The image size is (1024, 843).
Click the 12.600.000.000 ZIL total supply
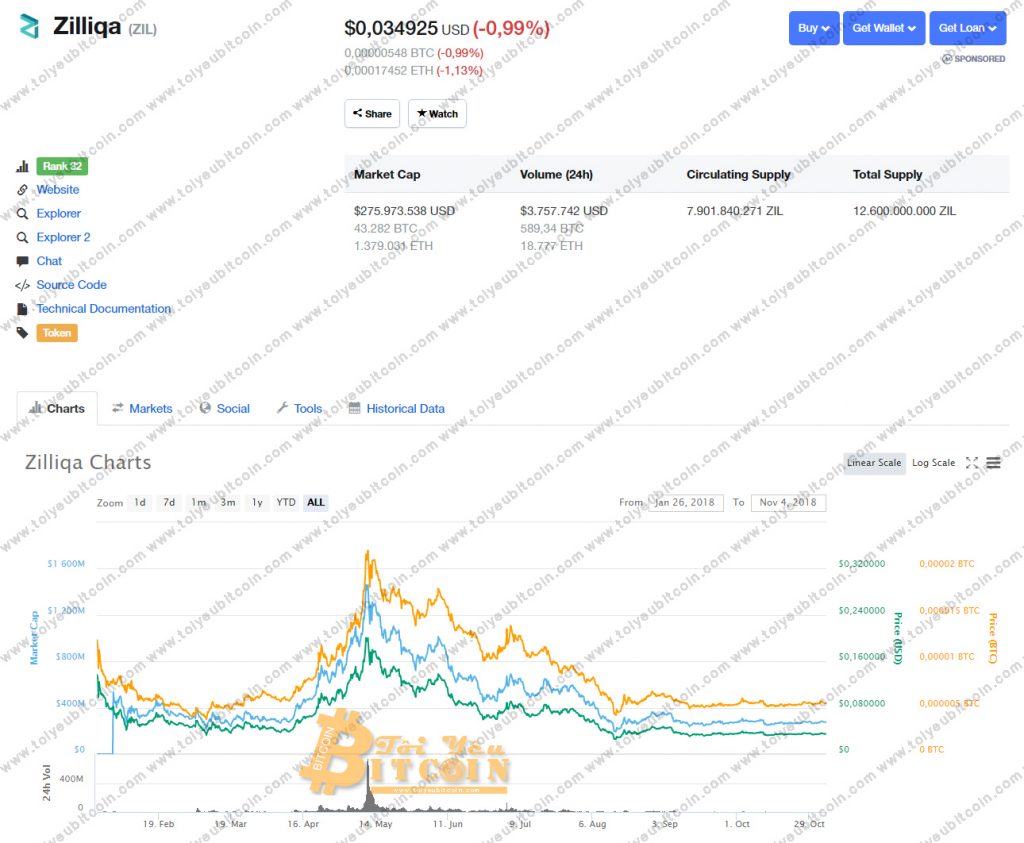(904, 211)
